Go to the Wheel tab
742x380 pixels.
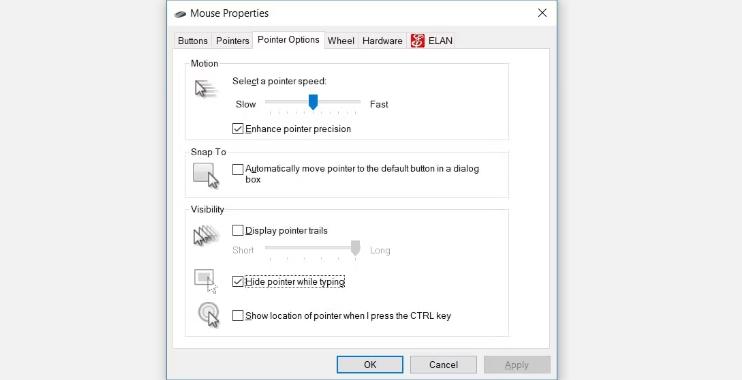tap(341, 41)
